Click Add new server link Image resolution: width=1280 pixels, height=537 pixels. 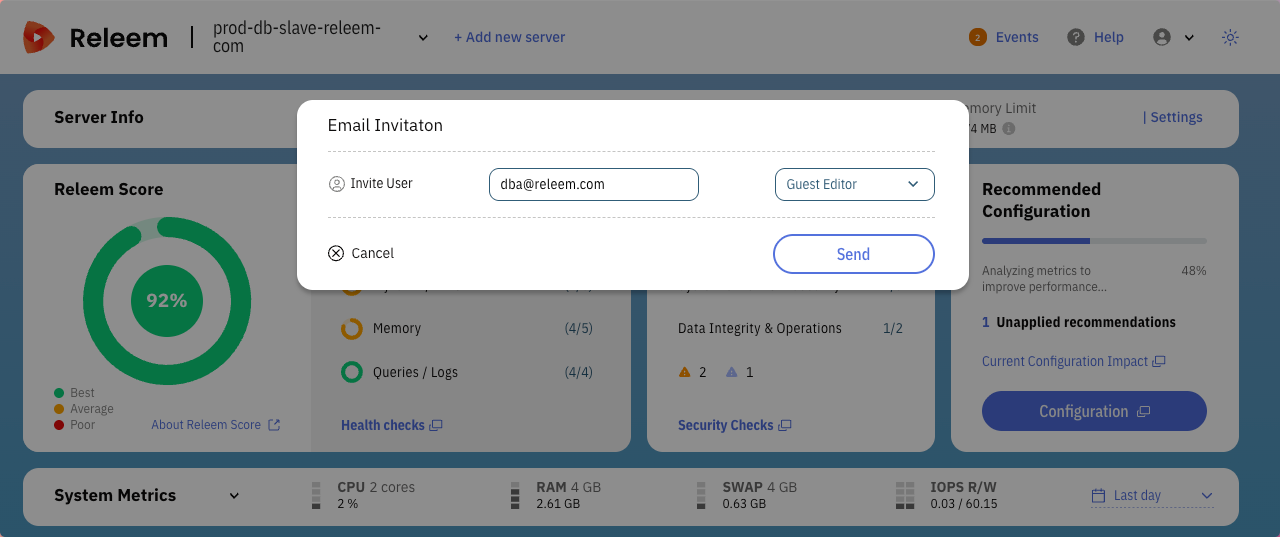tap(509, 37)
